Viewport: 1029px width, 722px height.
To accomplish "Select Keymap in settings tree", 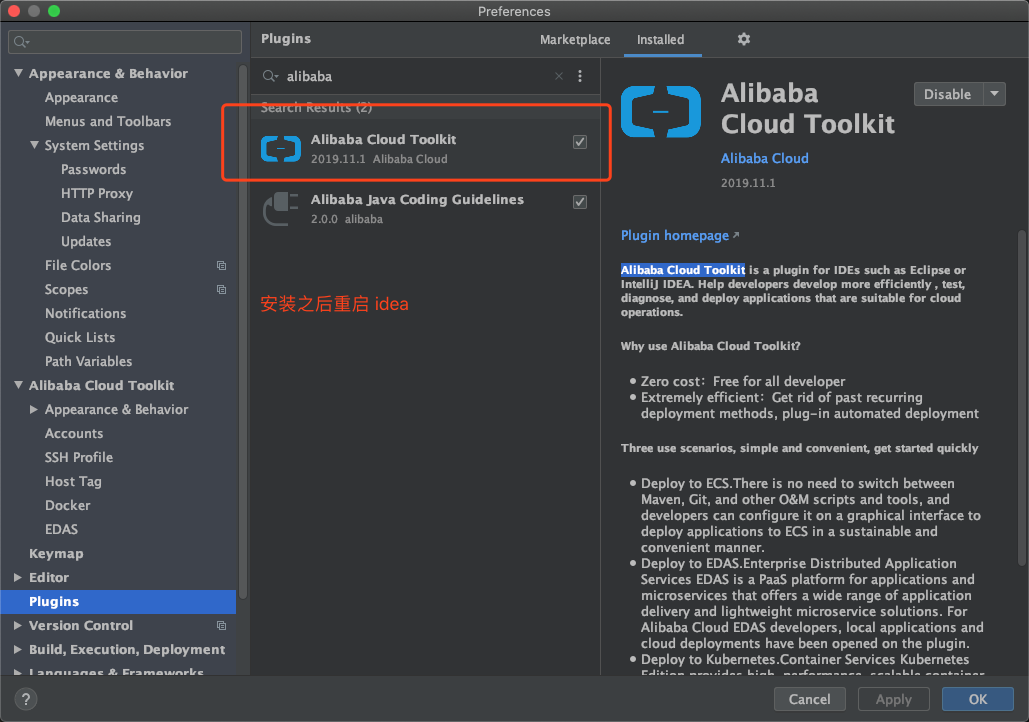I will (56, 553).
